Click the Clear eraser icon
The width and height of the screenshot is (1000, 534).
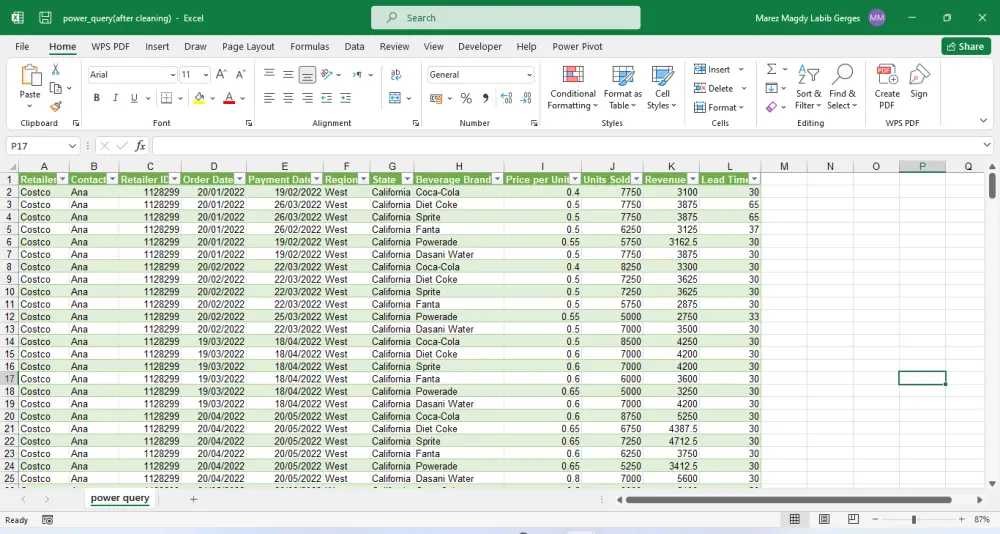tap(772, 107)
